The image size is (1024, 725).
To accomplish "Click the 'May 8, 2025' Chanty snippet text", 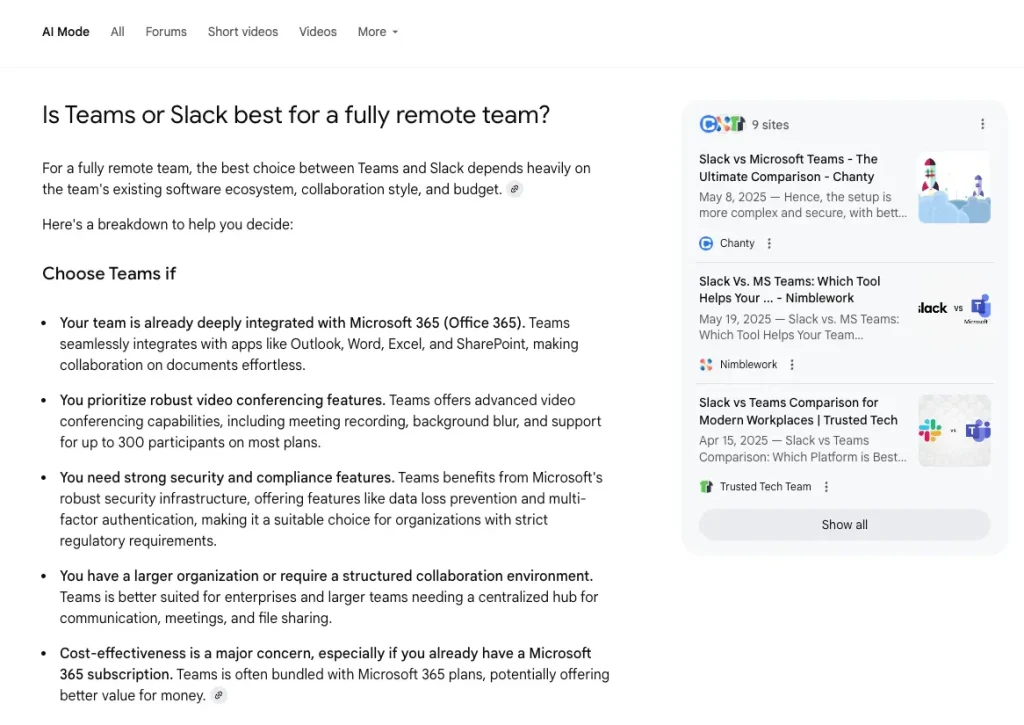I will click(x=803, y=205).
